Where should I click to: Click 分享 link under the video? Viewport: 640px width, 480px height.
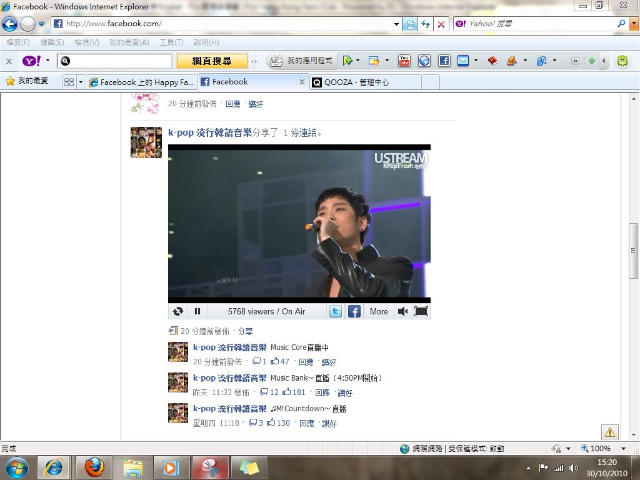[245, 331]
